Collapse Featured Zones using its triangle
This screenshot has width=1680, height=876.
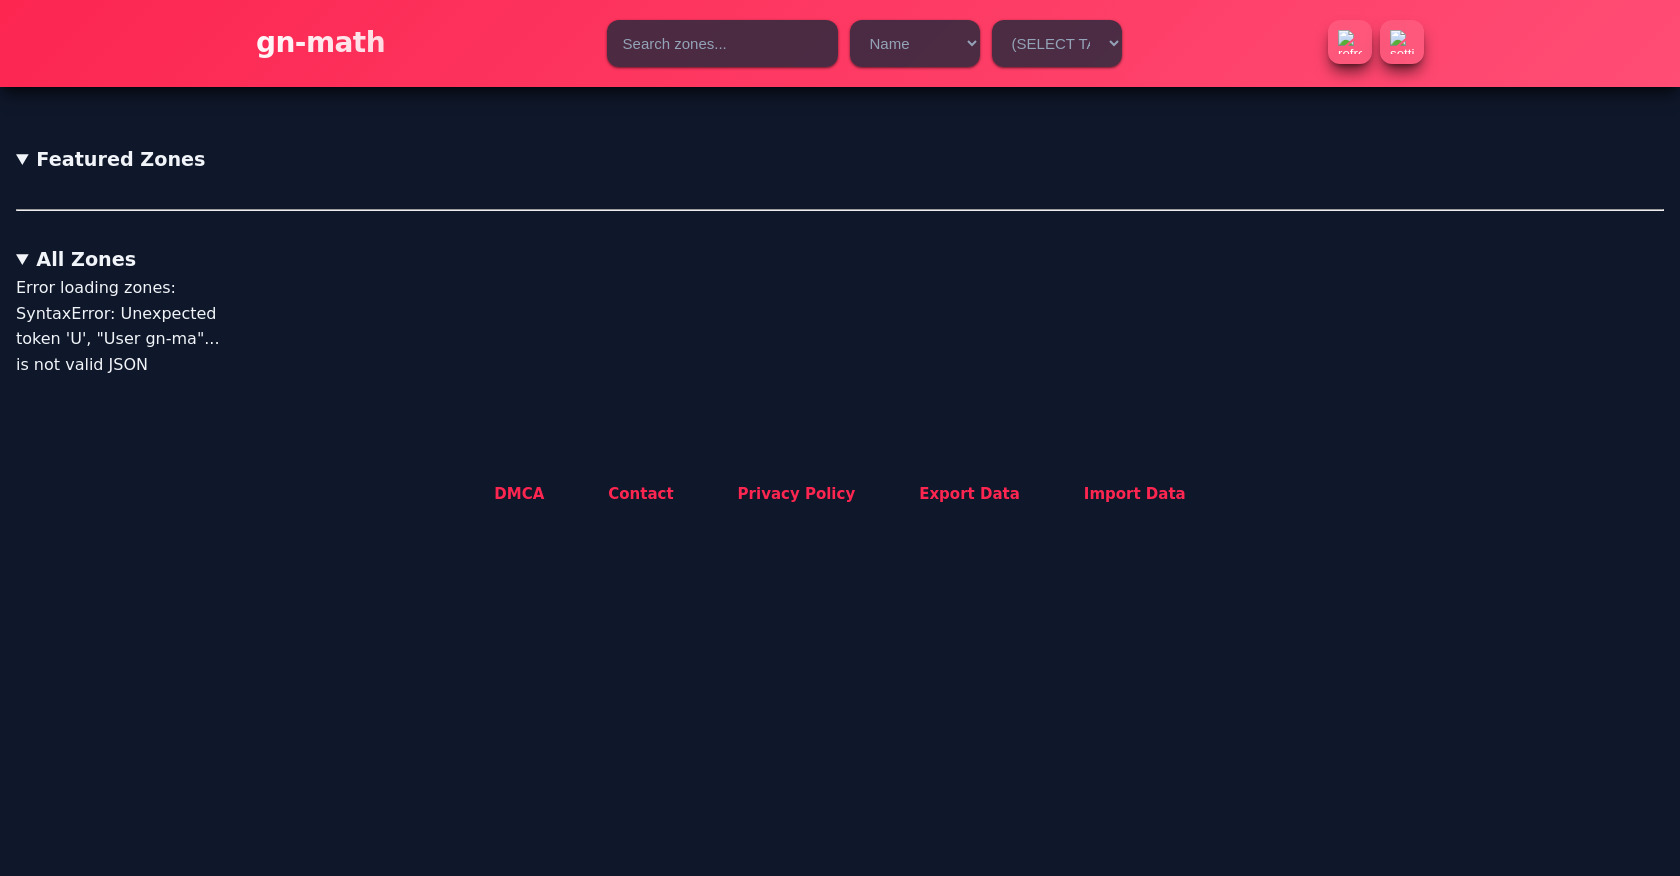[22, 160]
